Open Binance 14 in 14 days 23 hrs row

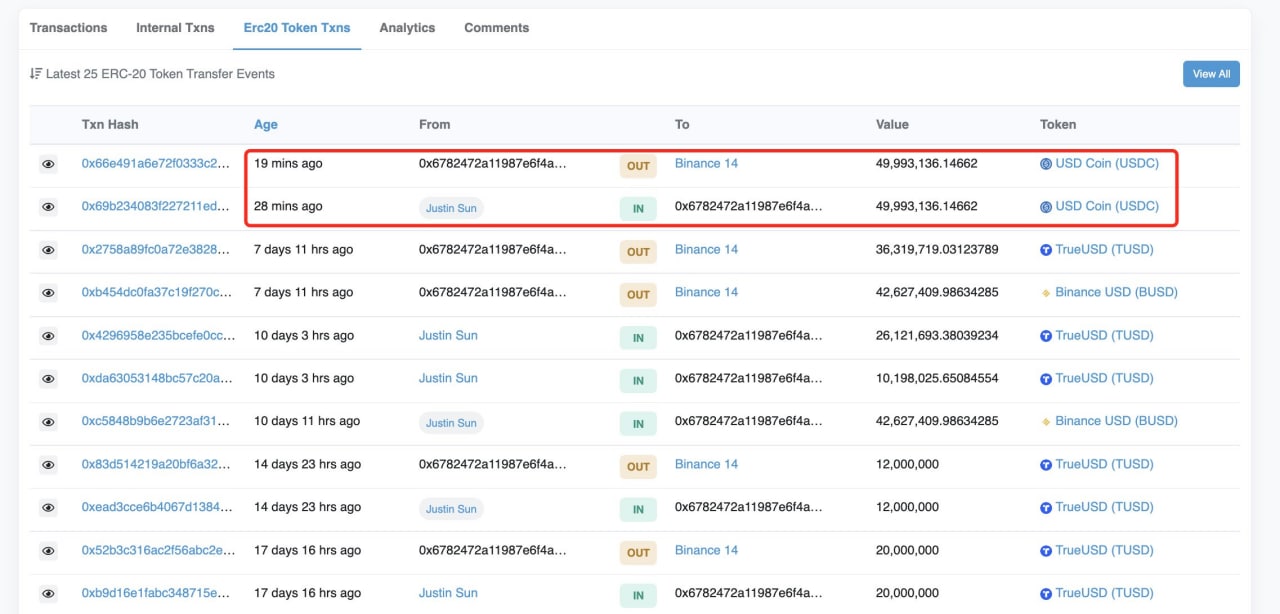706,464
